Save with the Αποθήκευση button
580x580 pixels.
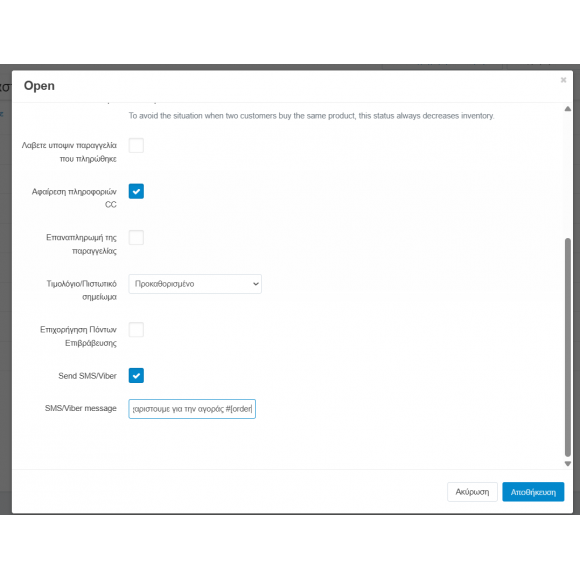point(533,492)
